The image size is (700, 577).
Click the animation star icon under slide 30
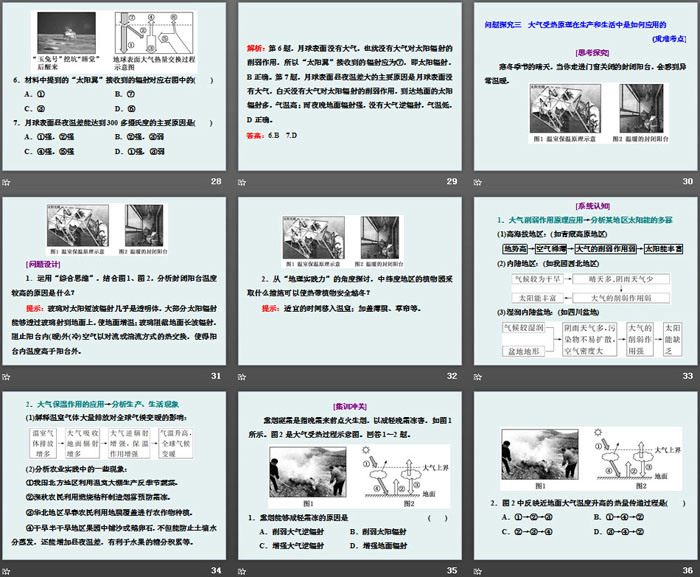[476, 182]
